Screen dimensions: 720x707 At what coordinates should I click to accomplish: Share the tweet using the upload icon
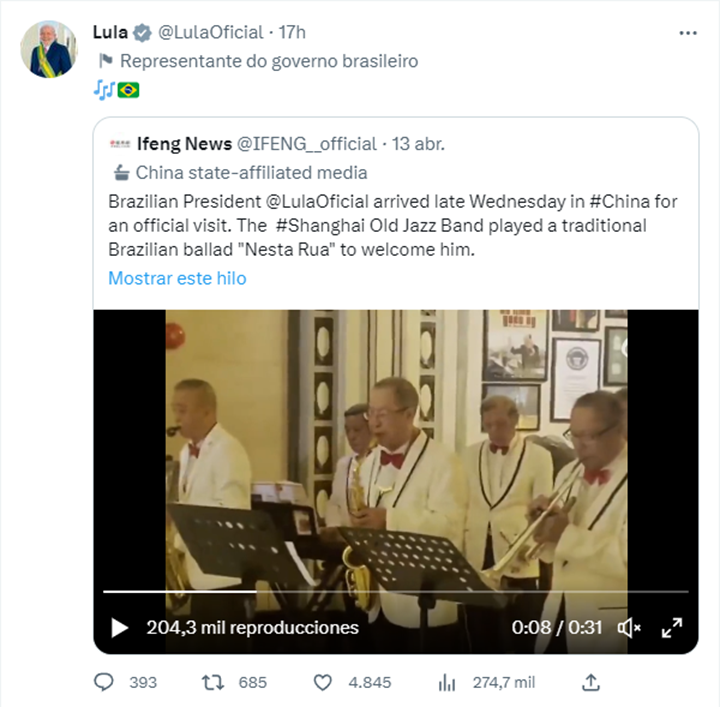coord(591,682)
